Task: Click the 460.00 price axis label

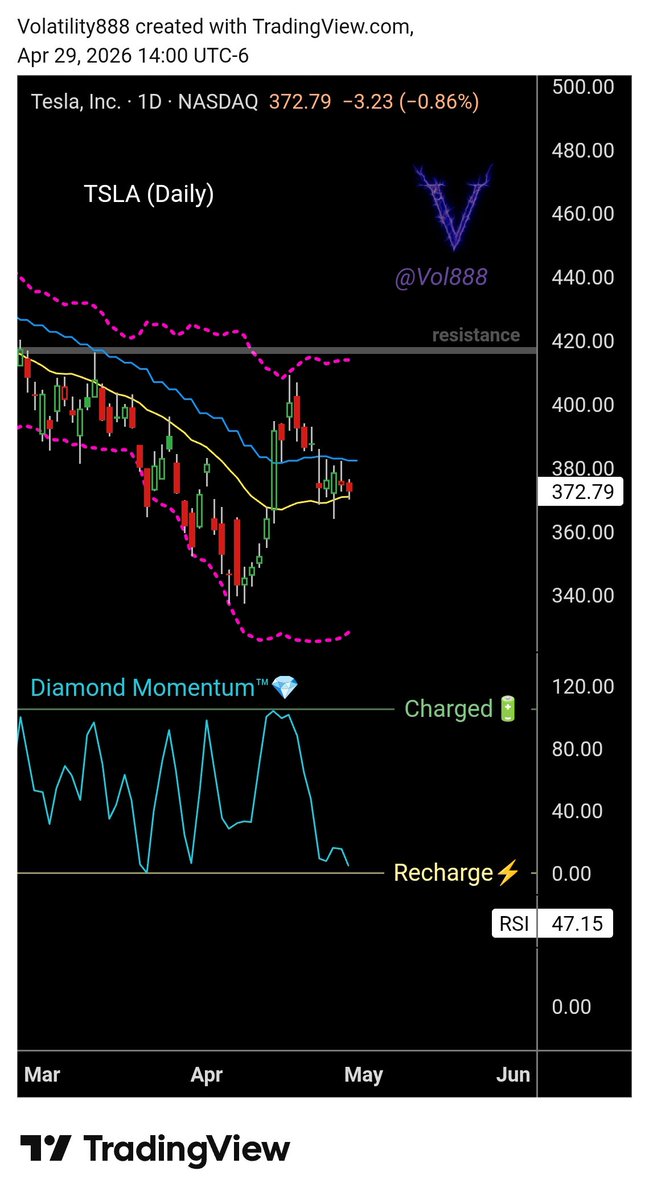Action: click(582, 214)
